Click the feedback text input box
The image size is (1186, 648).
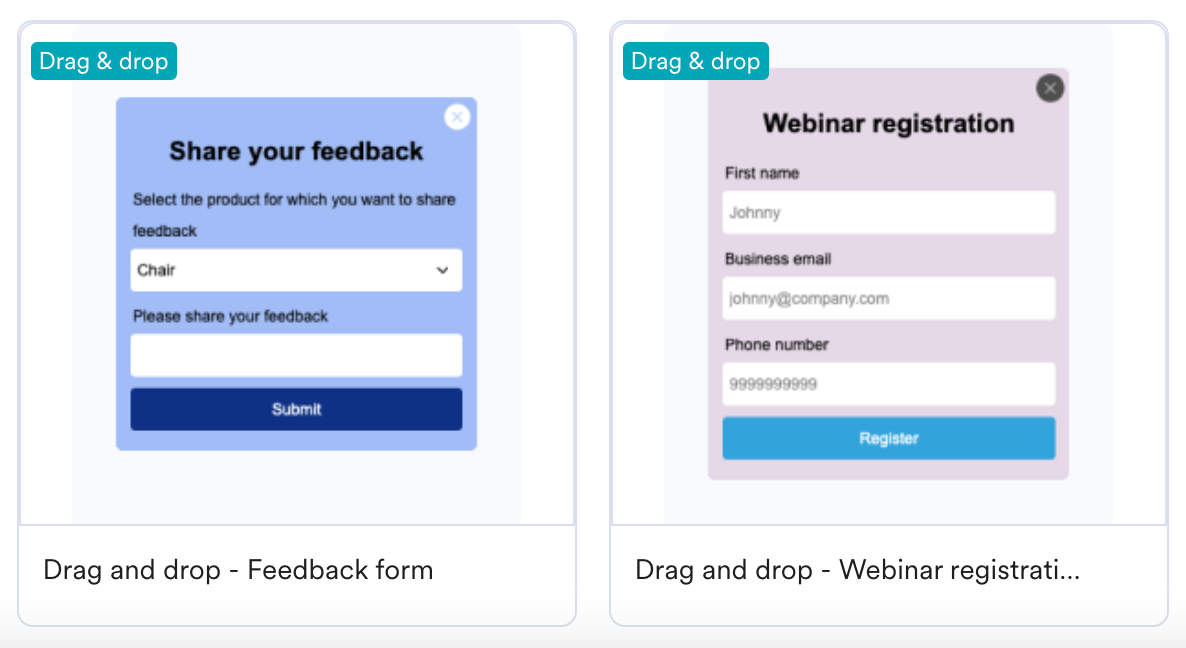(296, 355)
